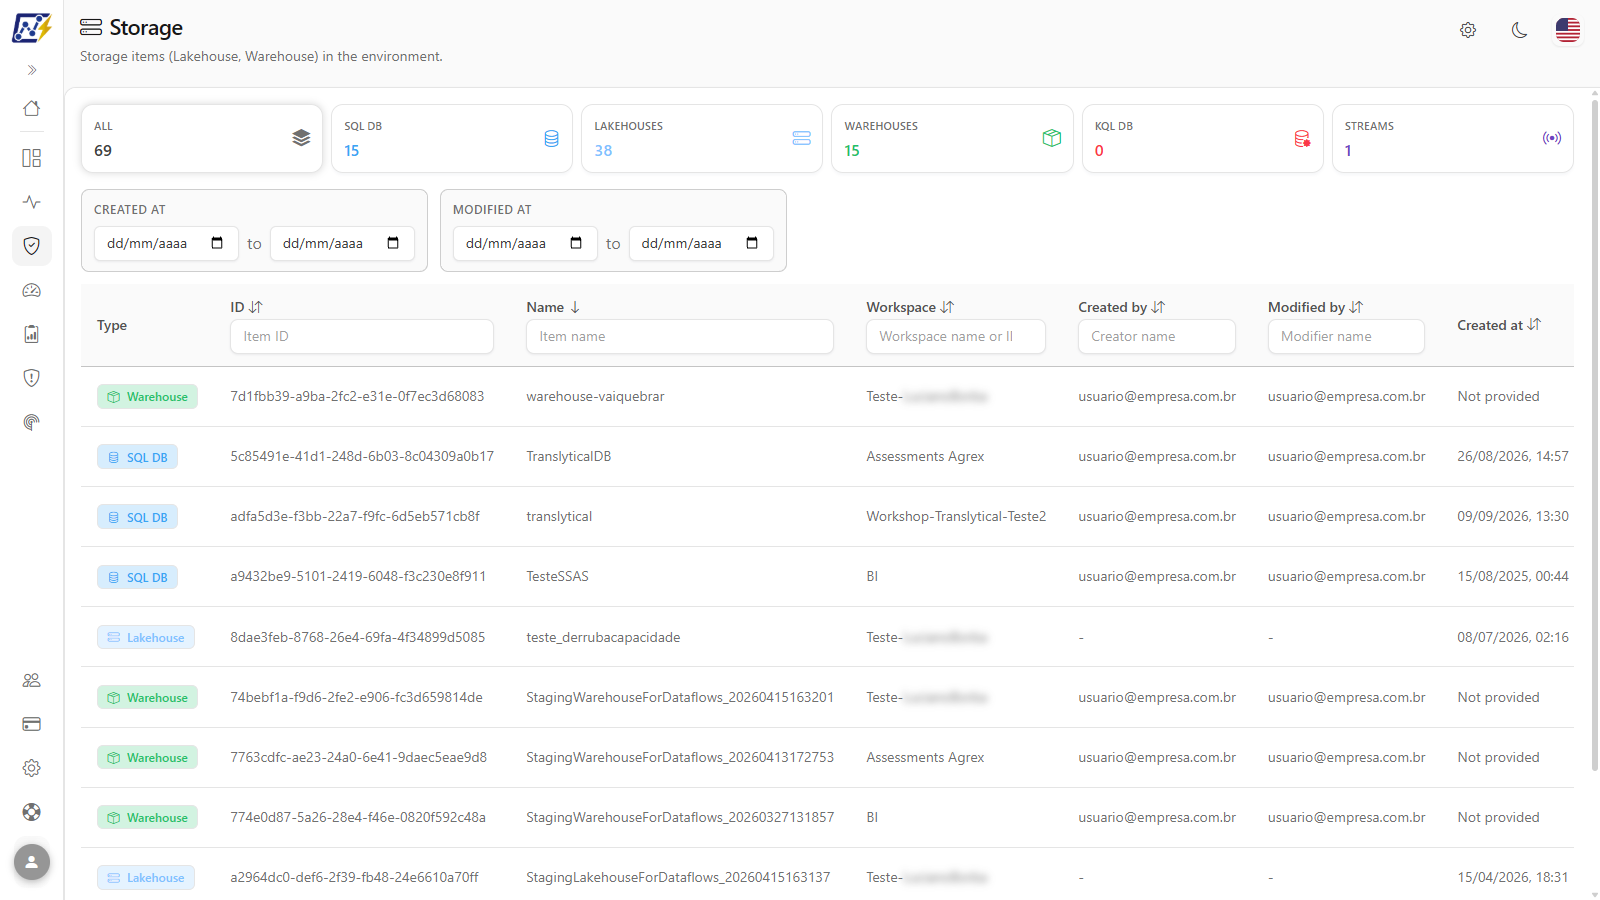The height and width of the screenshot is (900, 1600).
Task: Open calendar picker for Created At end date
Action: click(393, 243)
